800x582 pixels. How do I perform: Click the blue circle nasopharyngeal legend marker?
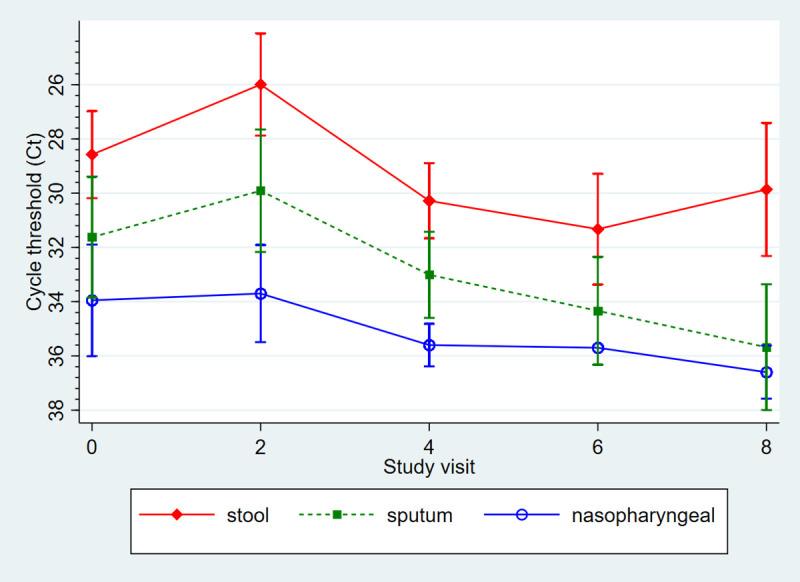point(522,515)
